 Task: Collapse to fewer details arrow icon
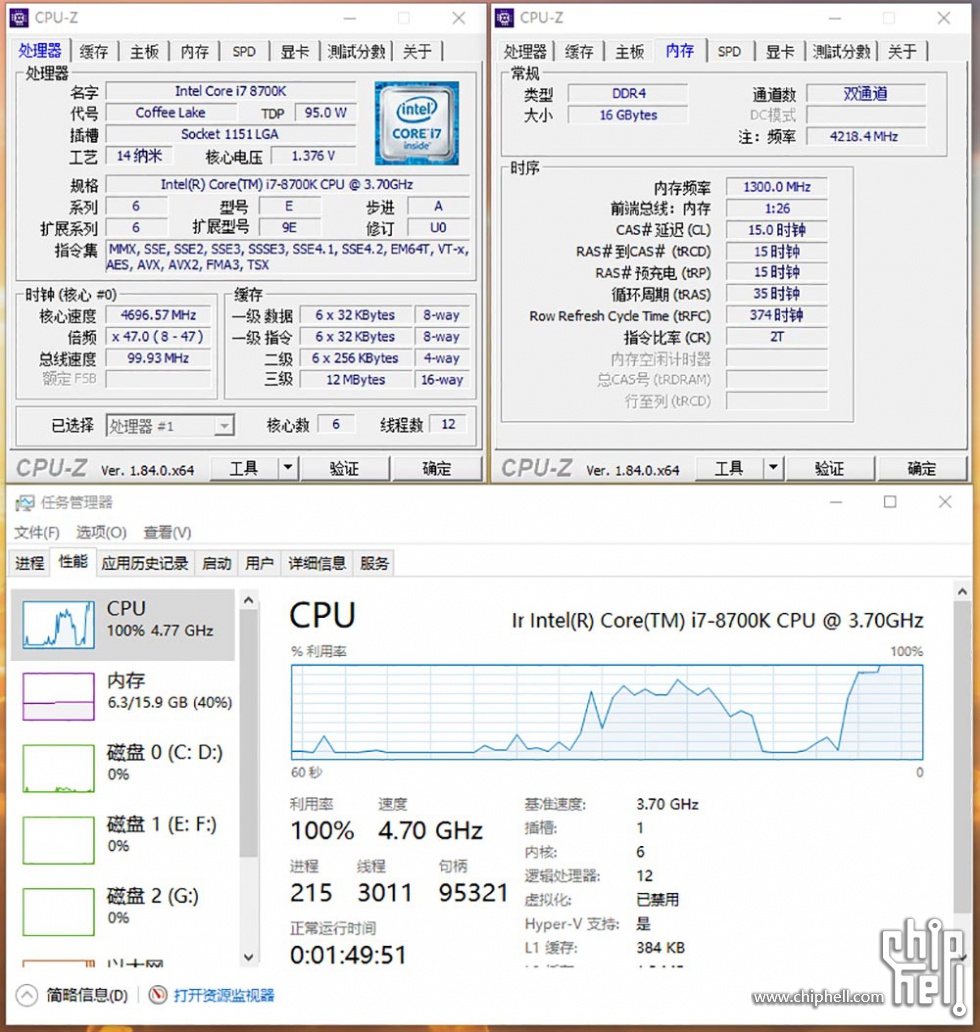[27, 995]
